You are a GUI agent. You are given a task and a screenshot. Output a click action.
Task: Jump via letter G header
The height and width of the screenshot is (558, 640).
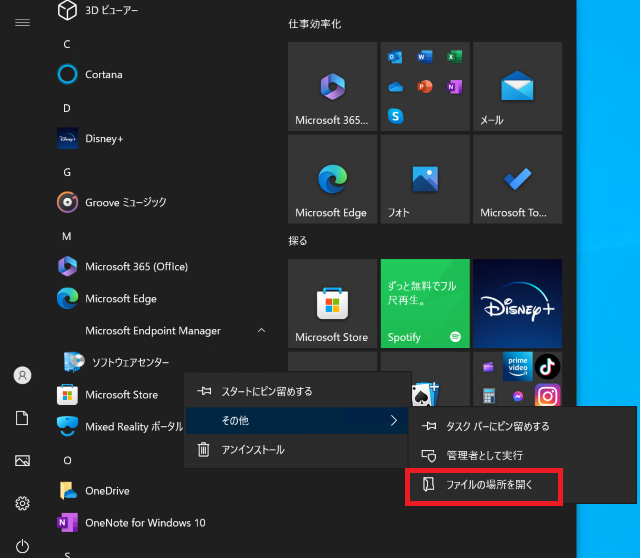pyautogui.click(x=67, y=172)
